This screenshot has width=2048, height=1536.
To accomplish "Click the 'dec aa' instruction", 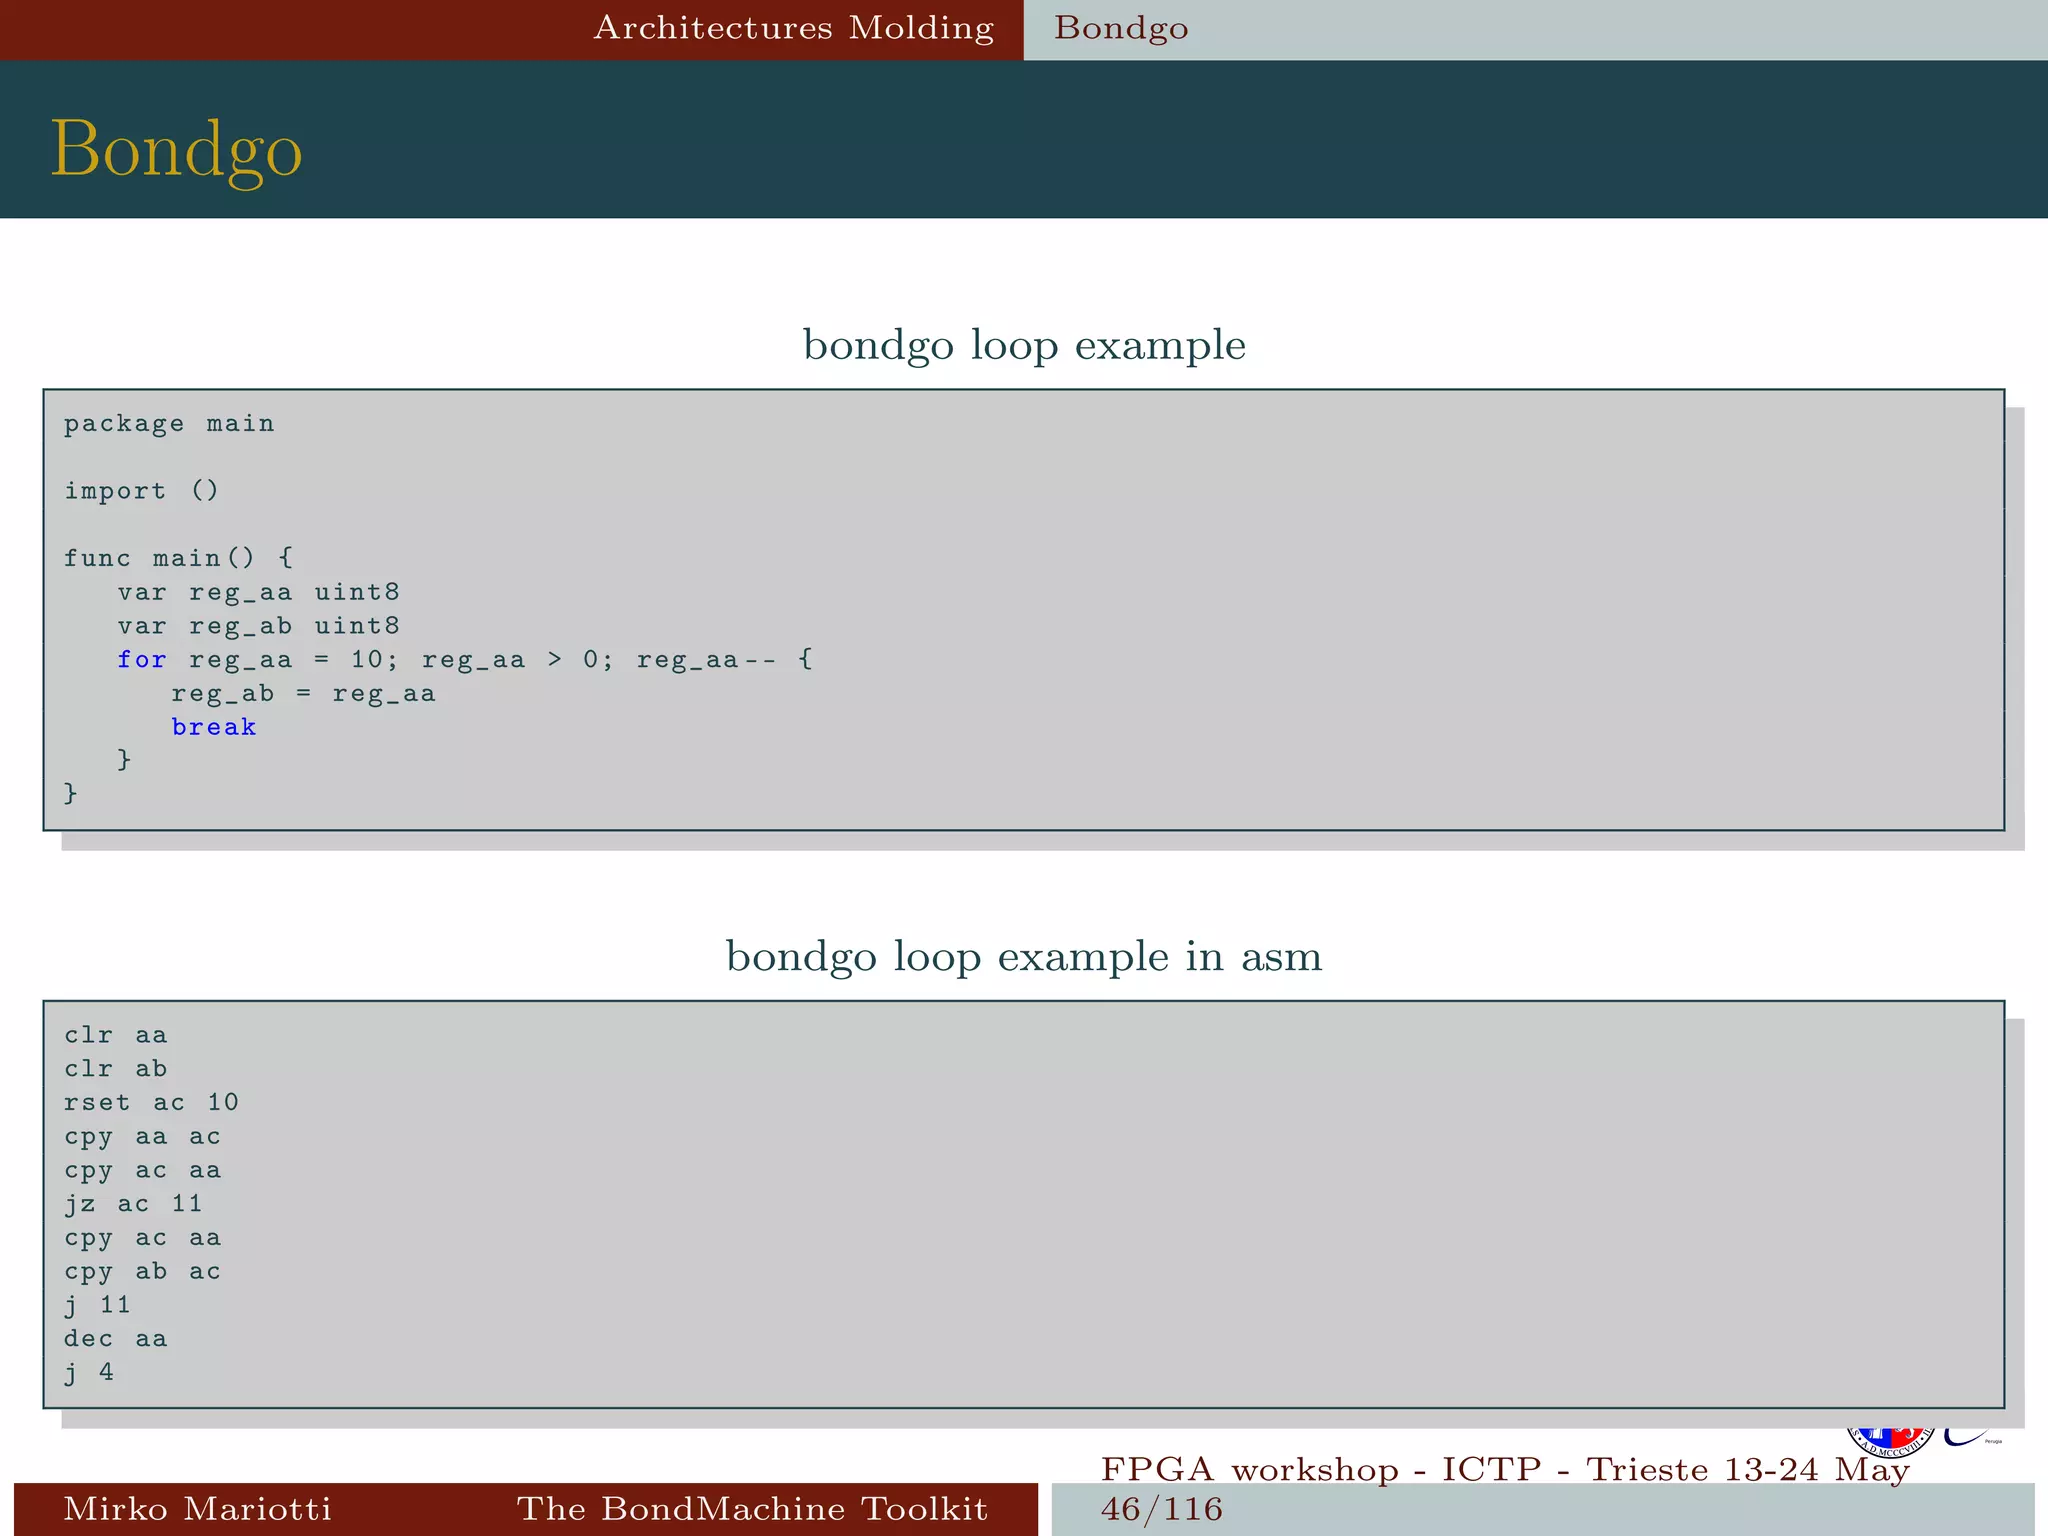I will pyautogui.click(x=116, y=1339).
